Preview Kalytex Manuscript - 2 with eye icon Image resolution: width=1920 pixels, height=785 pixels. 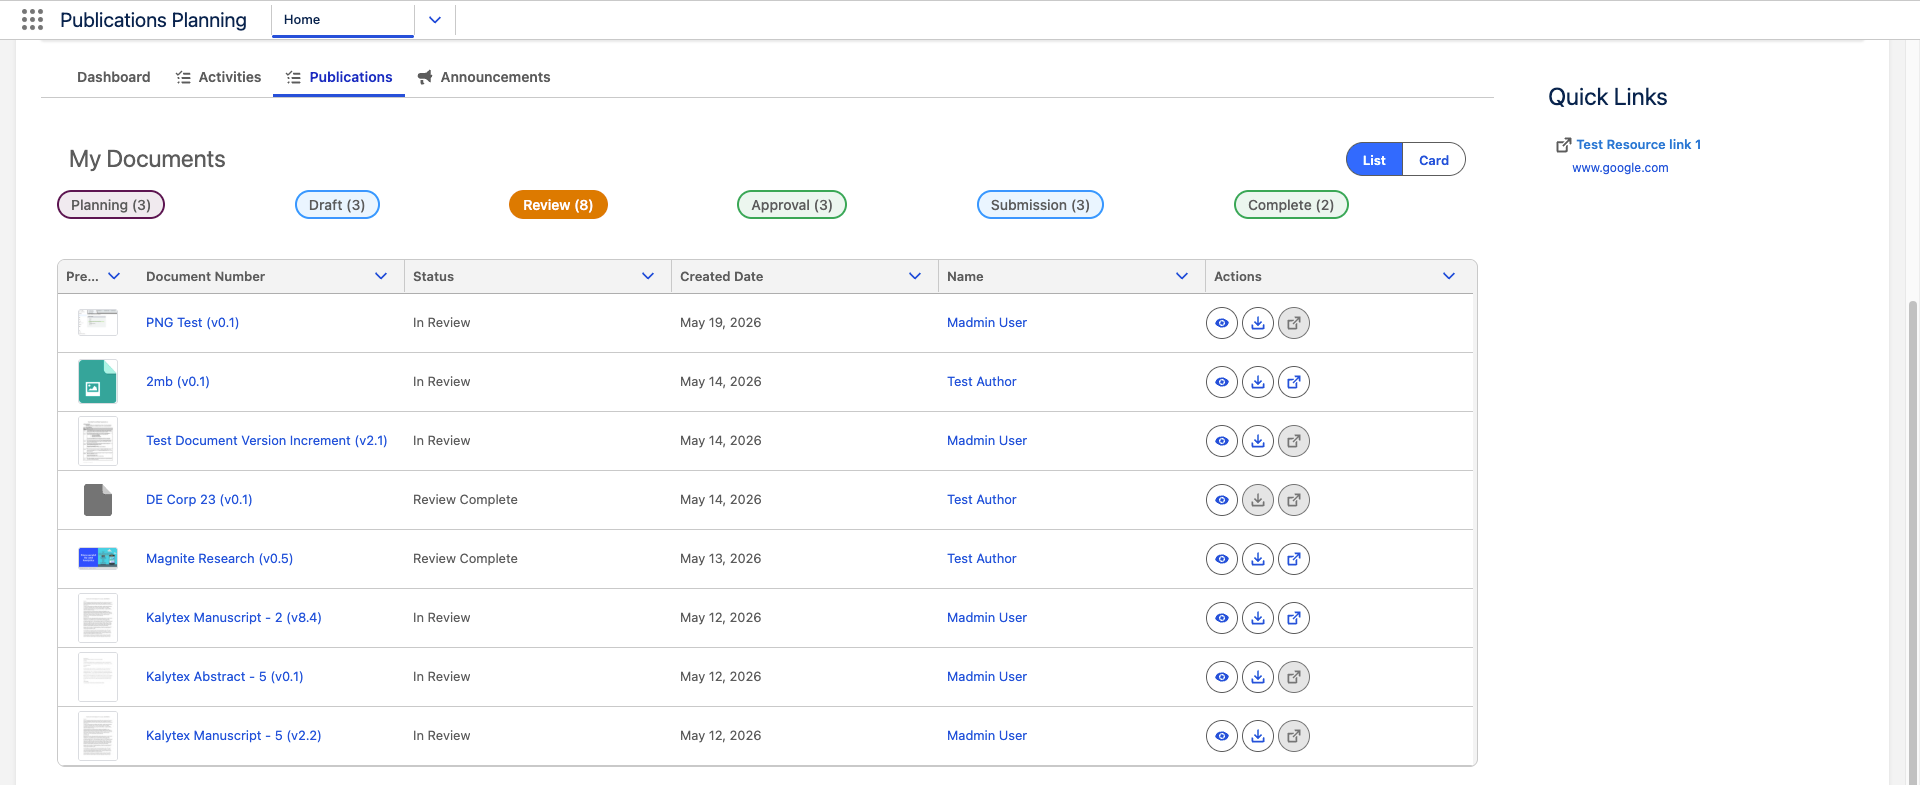[1222, 618]
